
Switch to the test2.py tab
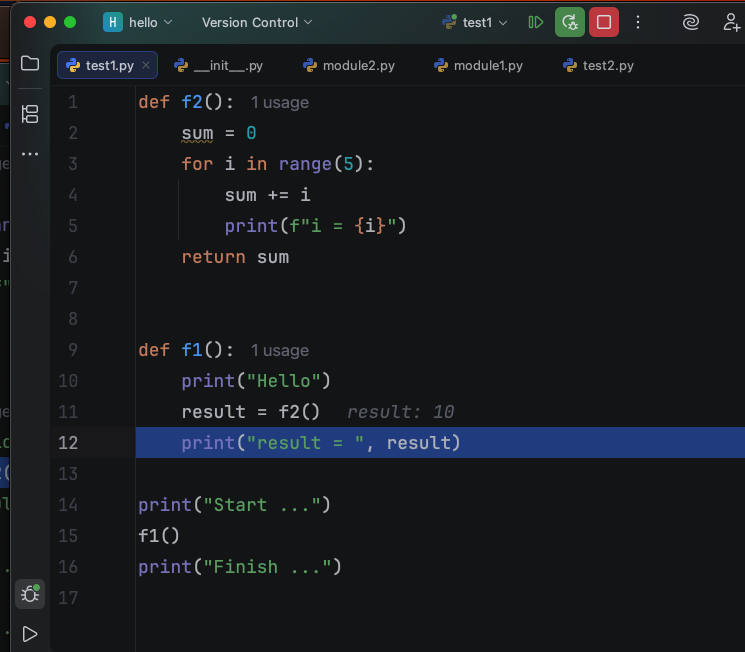tap(598, 66)
